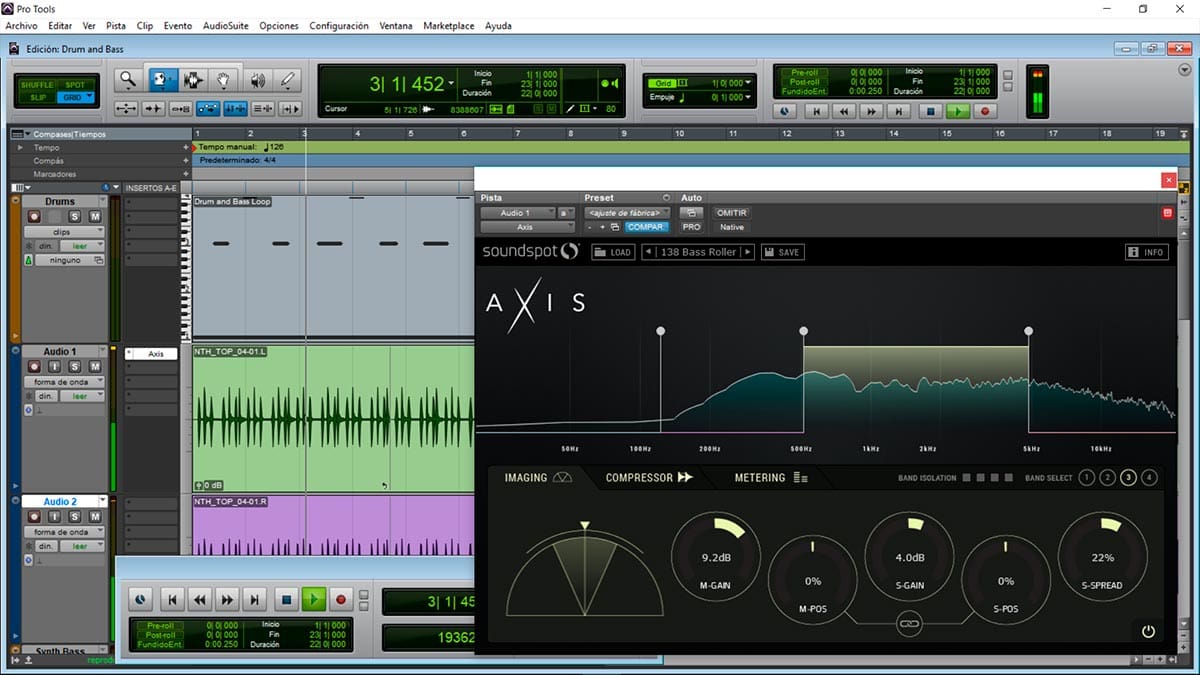Image resolution: width=1200 pixels, height=675 pixels.
Task: Select band 1 in Axis
Action: click(1086, 478)
